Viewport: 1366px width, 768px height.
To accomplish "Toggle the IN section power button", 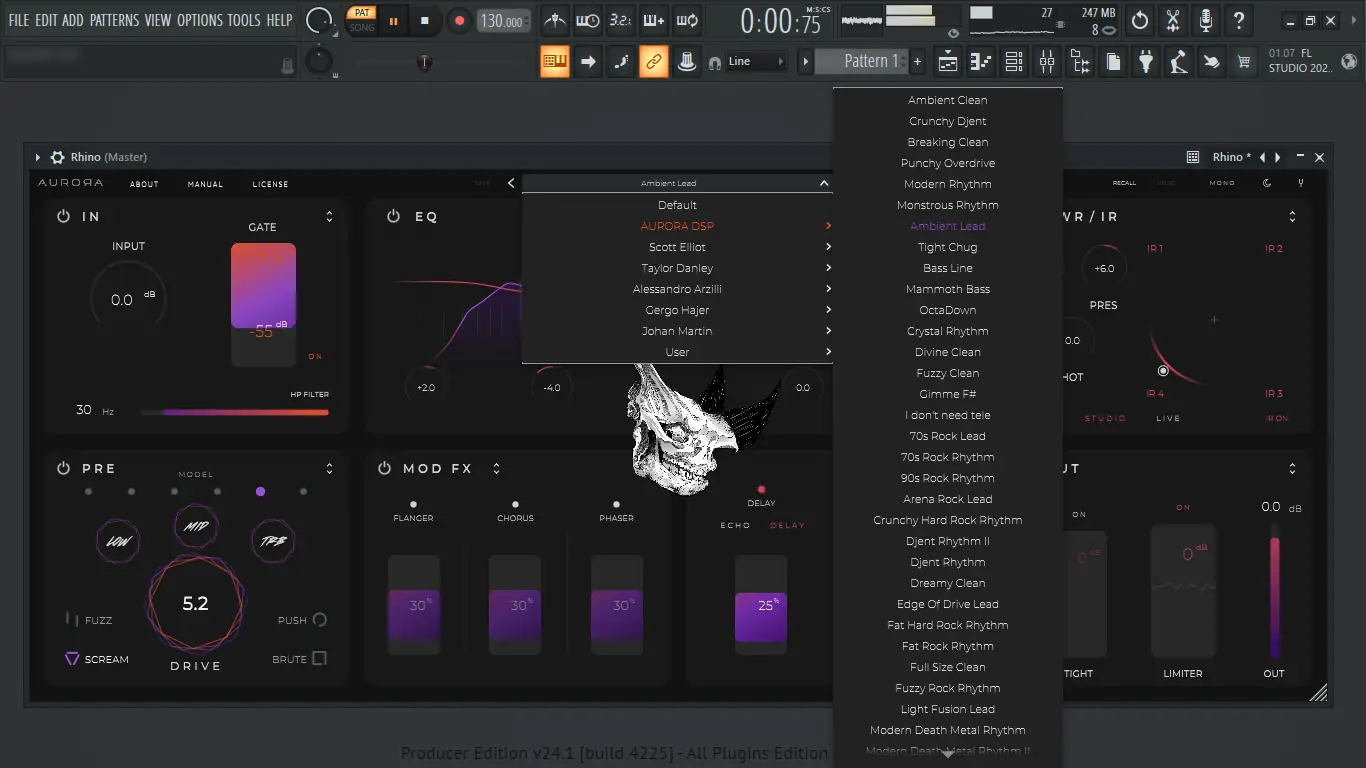I will [x=63, y=216].
